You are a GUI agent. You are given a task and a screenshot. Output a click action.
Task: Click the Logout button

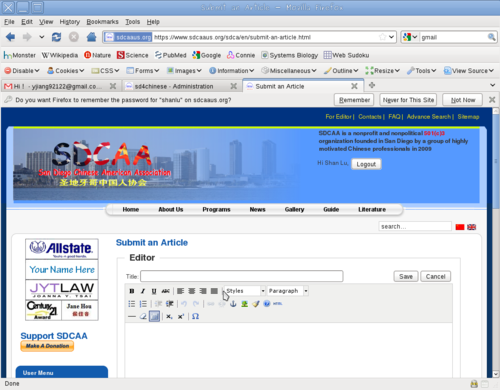pyautogui.click(x=366, y=164)
